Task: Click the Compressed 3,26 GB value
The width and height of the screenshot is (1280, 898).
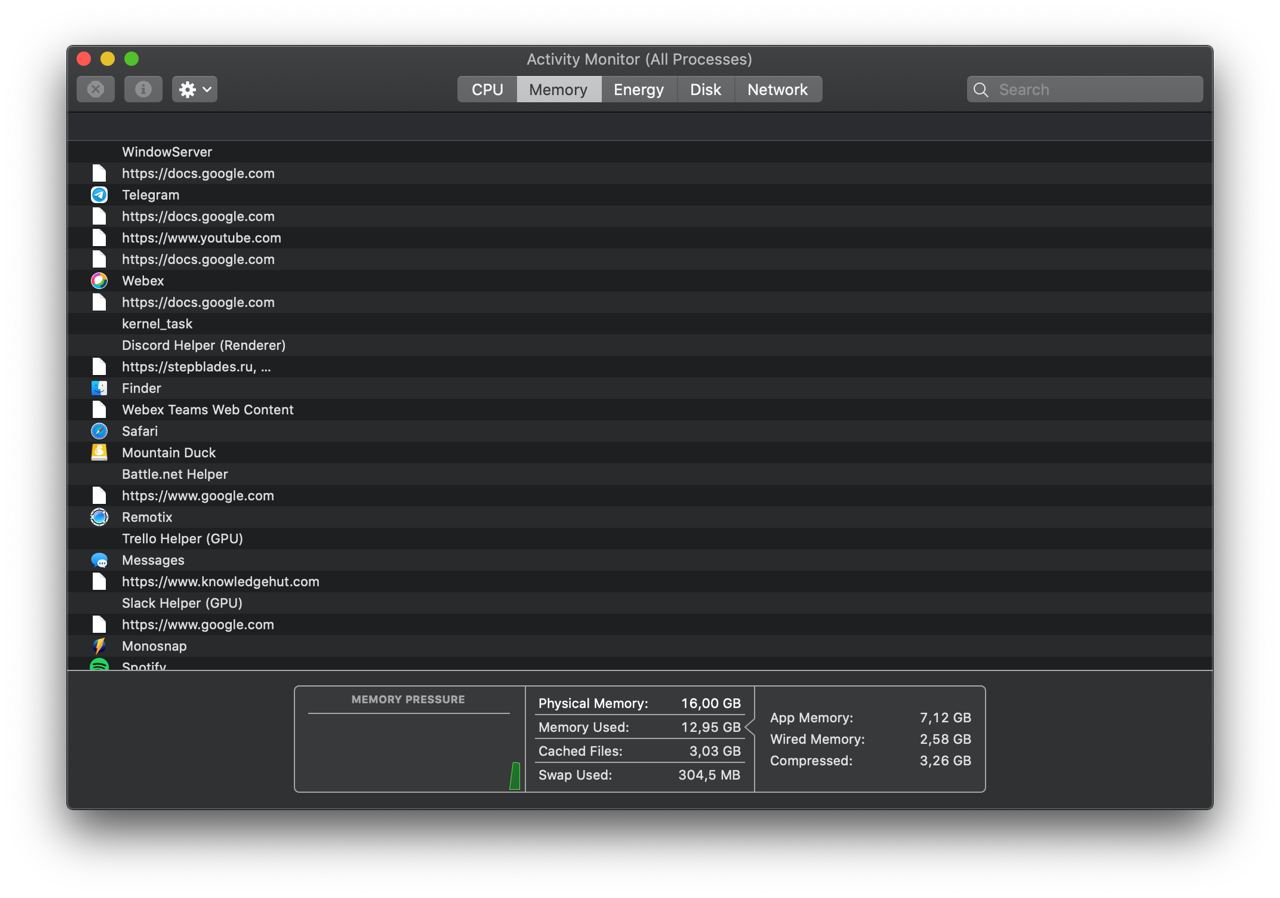Action: 945,761
